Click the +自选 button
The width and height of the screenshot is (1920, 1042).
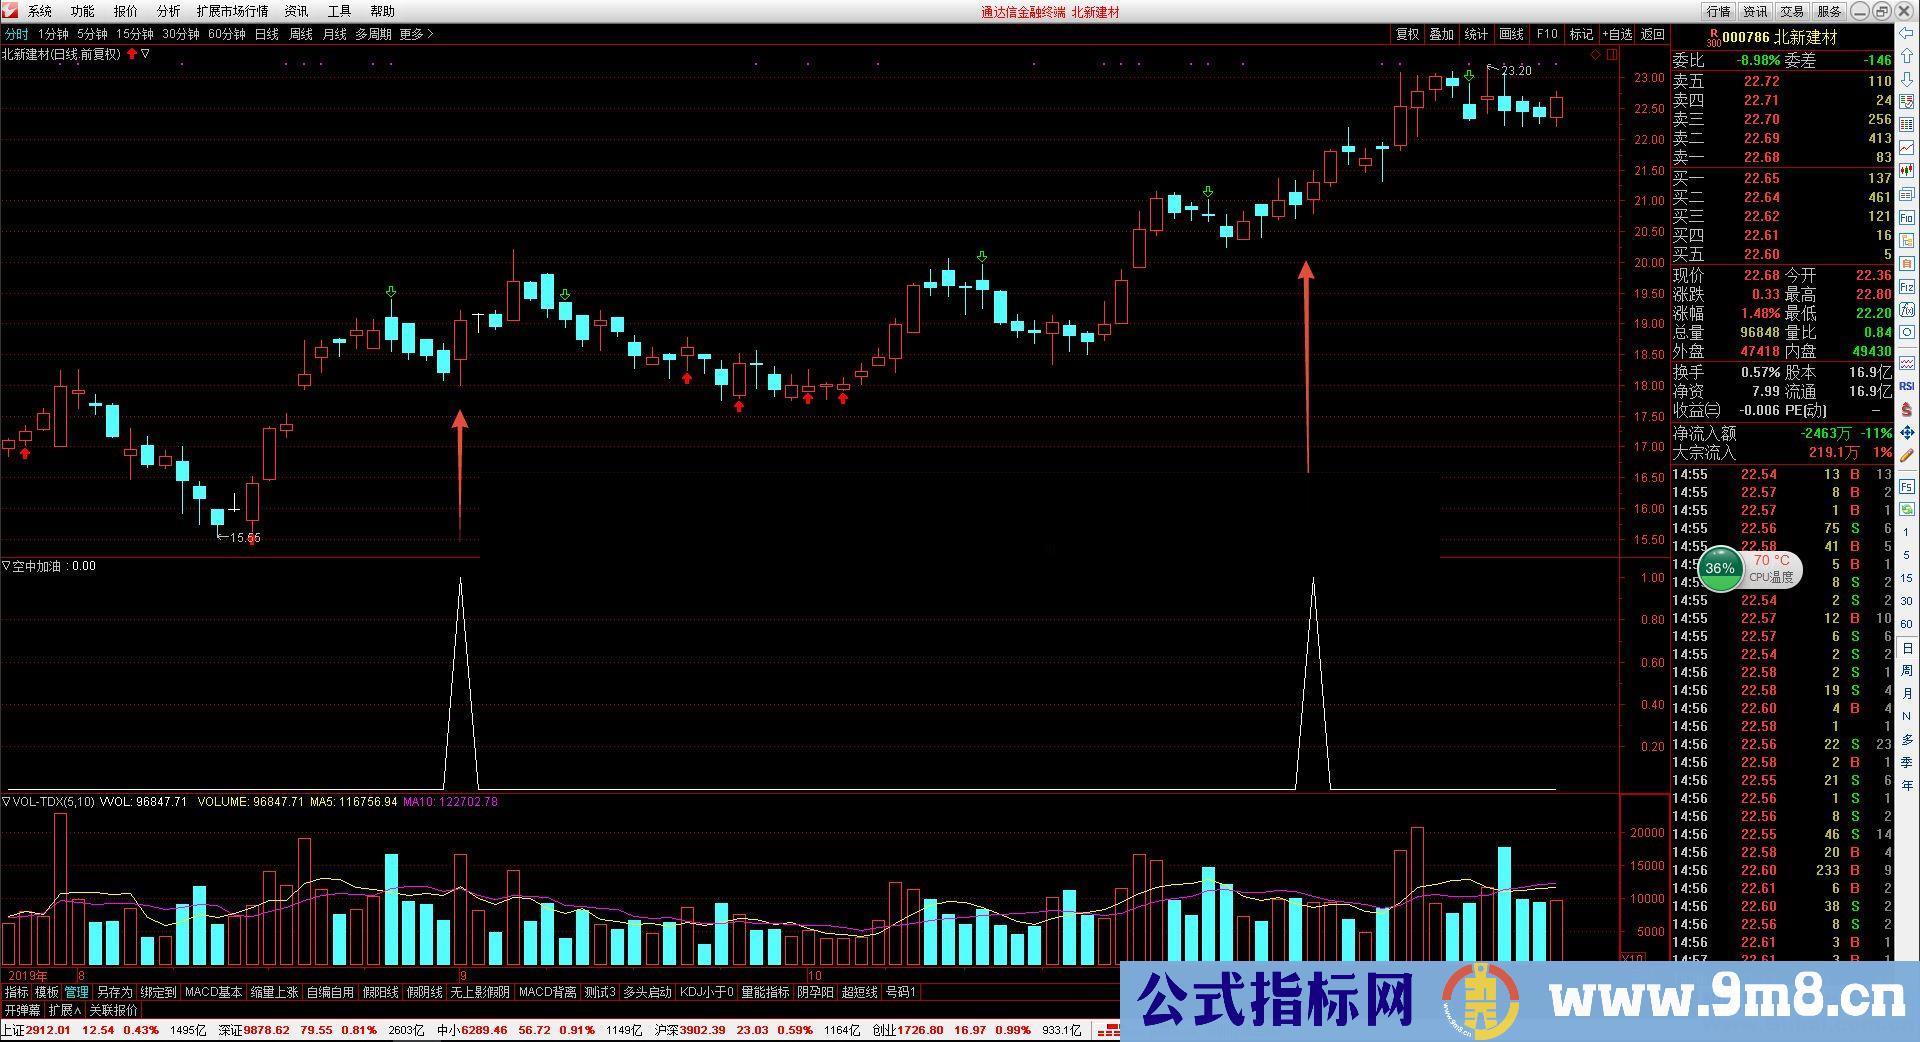point(1616,34)
